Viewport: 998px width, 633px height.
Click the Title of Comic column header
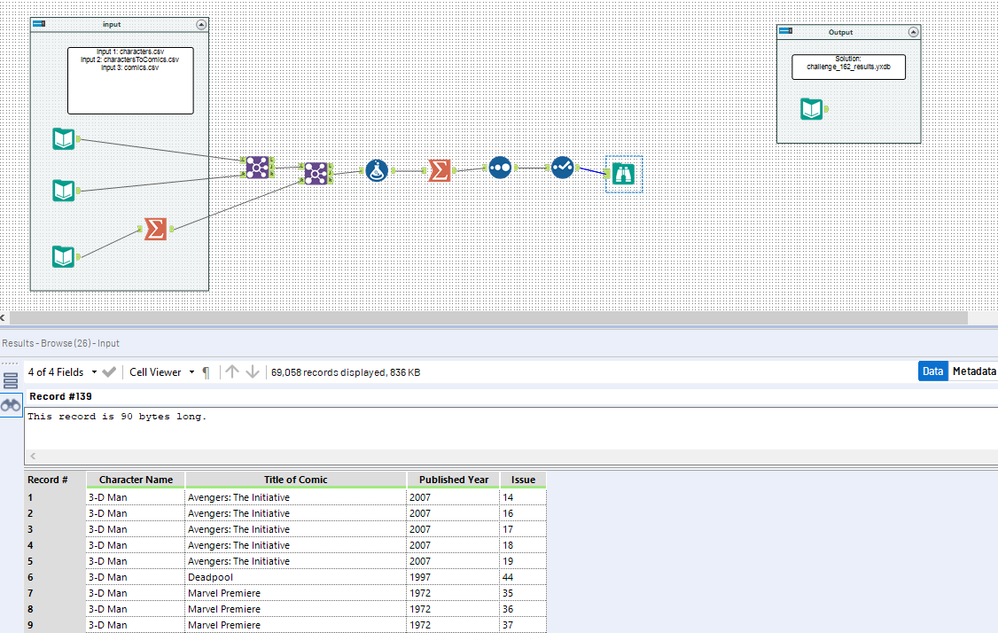(x=295, y=480)
